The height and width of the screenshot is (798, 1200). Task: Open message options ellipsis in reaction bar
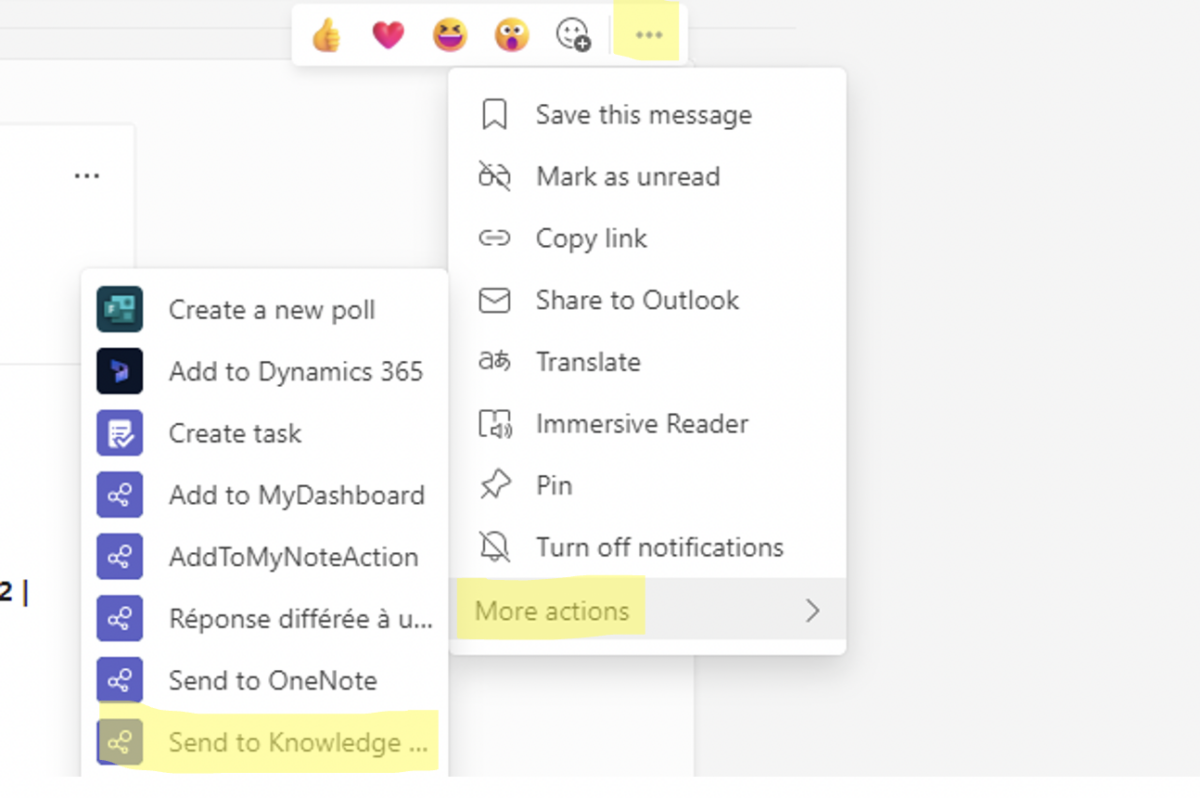pyautogui.click(x=649, y=36)
